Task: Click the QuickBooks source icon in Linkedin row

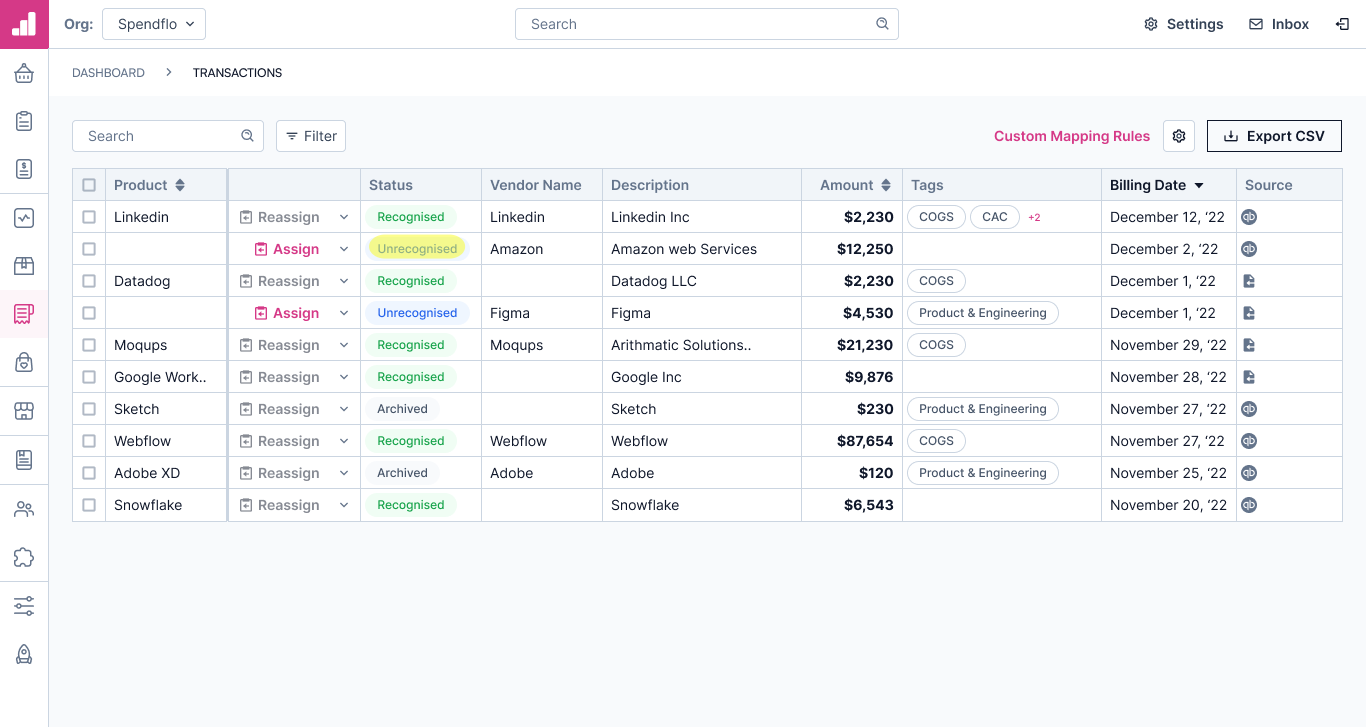Action: coord(1249,217)
